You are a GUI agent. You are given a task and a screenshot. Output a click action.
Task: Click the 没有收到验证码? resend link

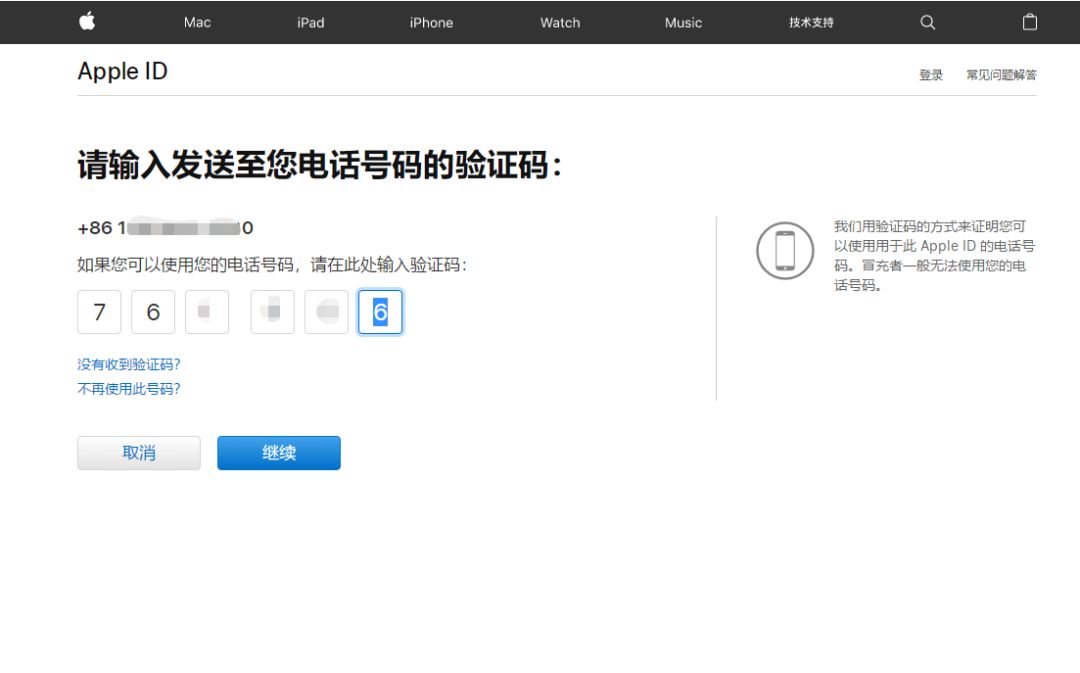(127, 365)
